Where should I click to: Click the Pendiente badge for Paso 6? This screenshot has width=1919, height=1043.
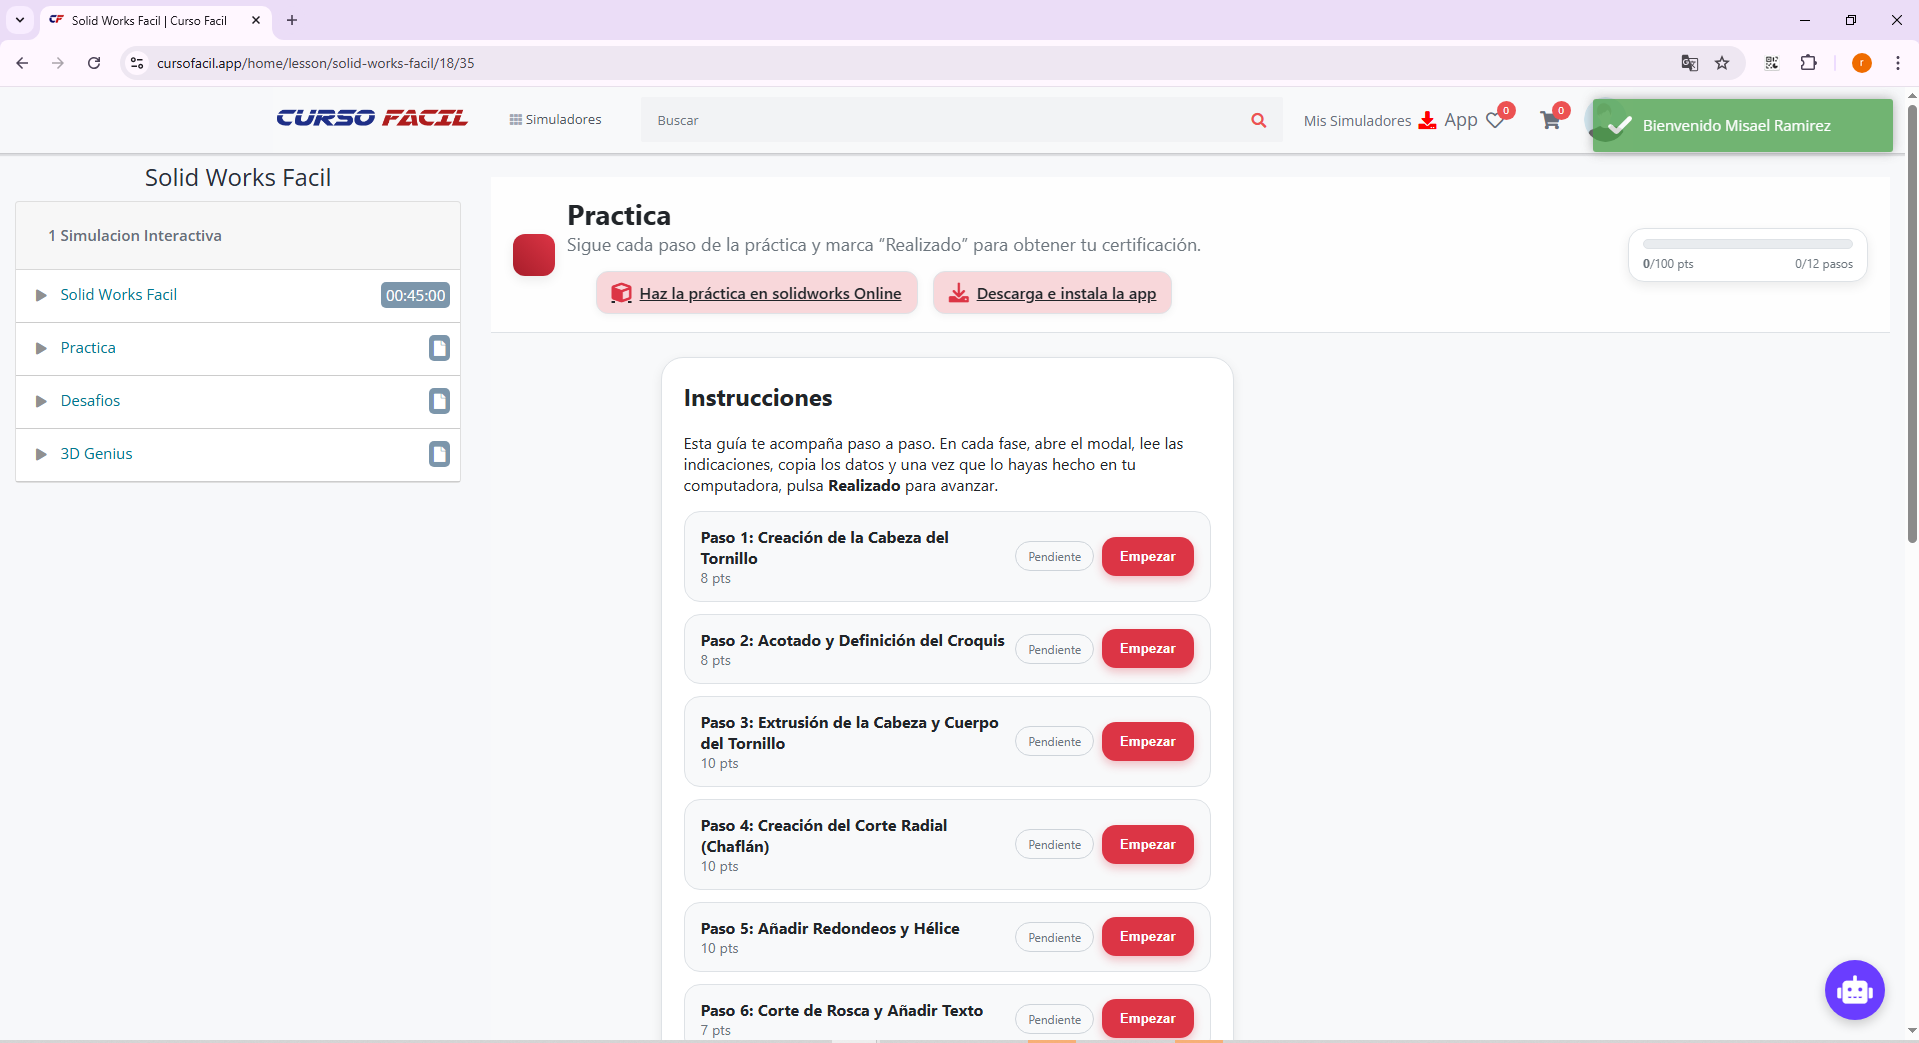[x=1054, y=1020]
